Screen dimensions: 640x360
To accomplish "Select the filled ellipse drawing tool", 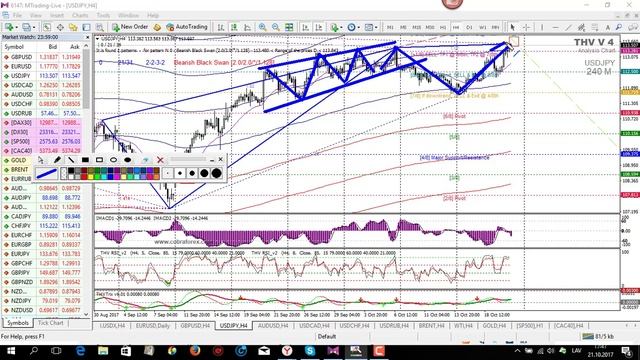I will click(128, 160).
